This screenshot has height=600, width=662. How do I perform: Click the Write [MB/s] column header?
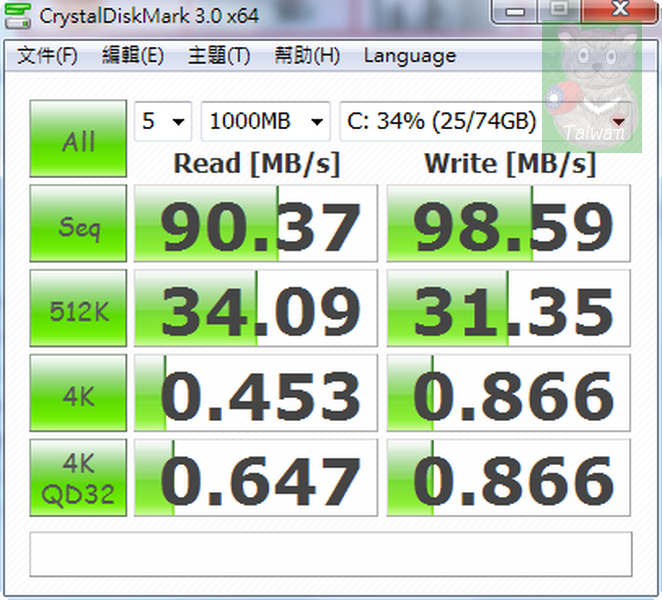[x=510, y=164]
